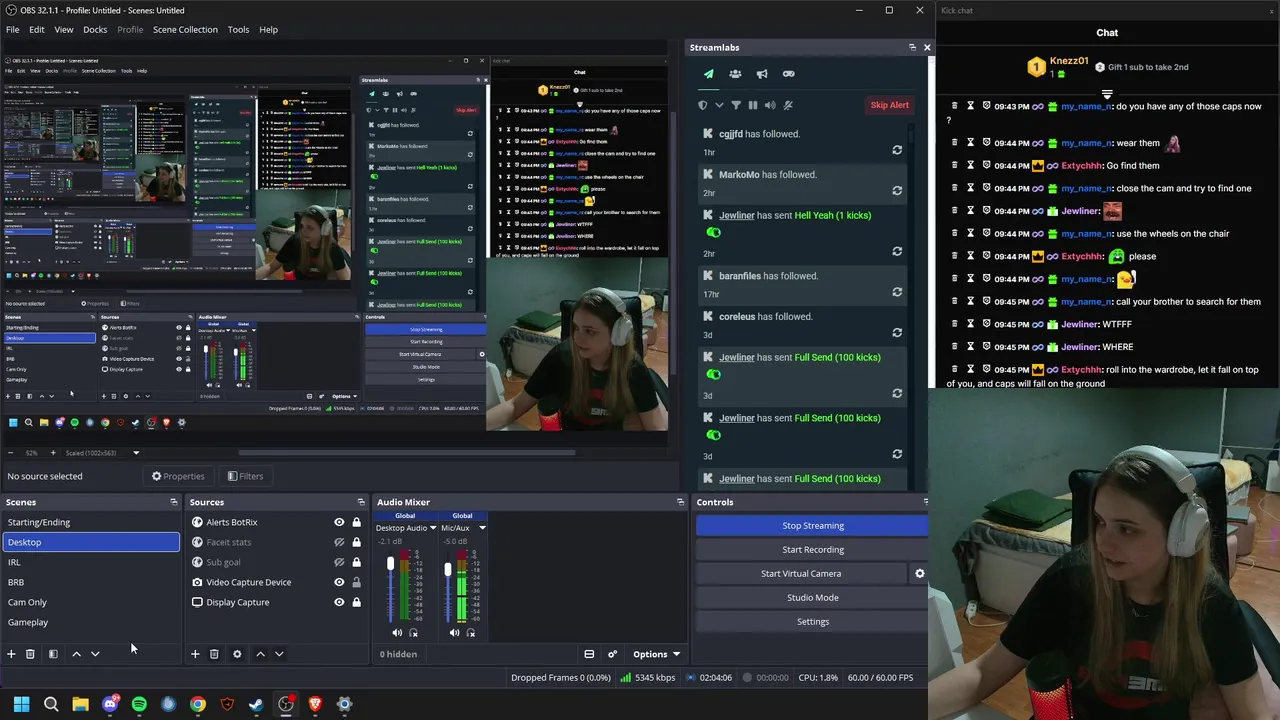Open Streamlabs recent events paper-plane tab
This screenshot has width=1280, height=720.
[x=709, y=73]
